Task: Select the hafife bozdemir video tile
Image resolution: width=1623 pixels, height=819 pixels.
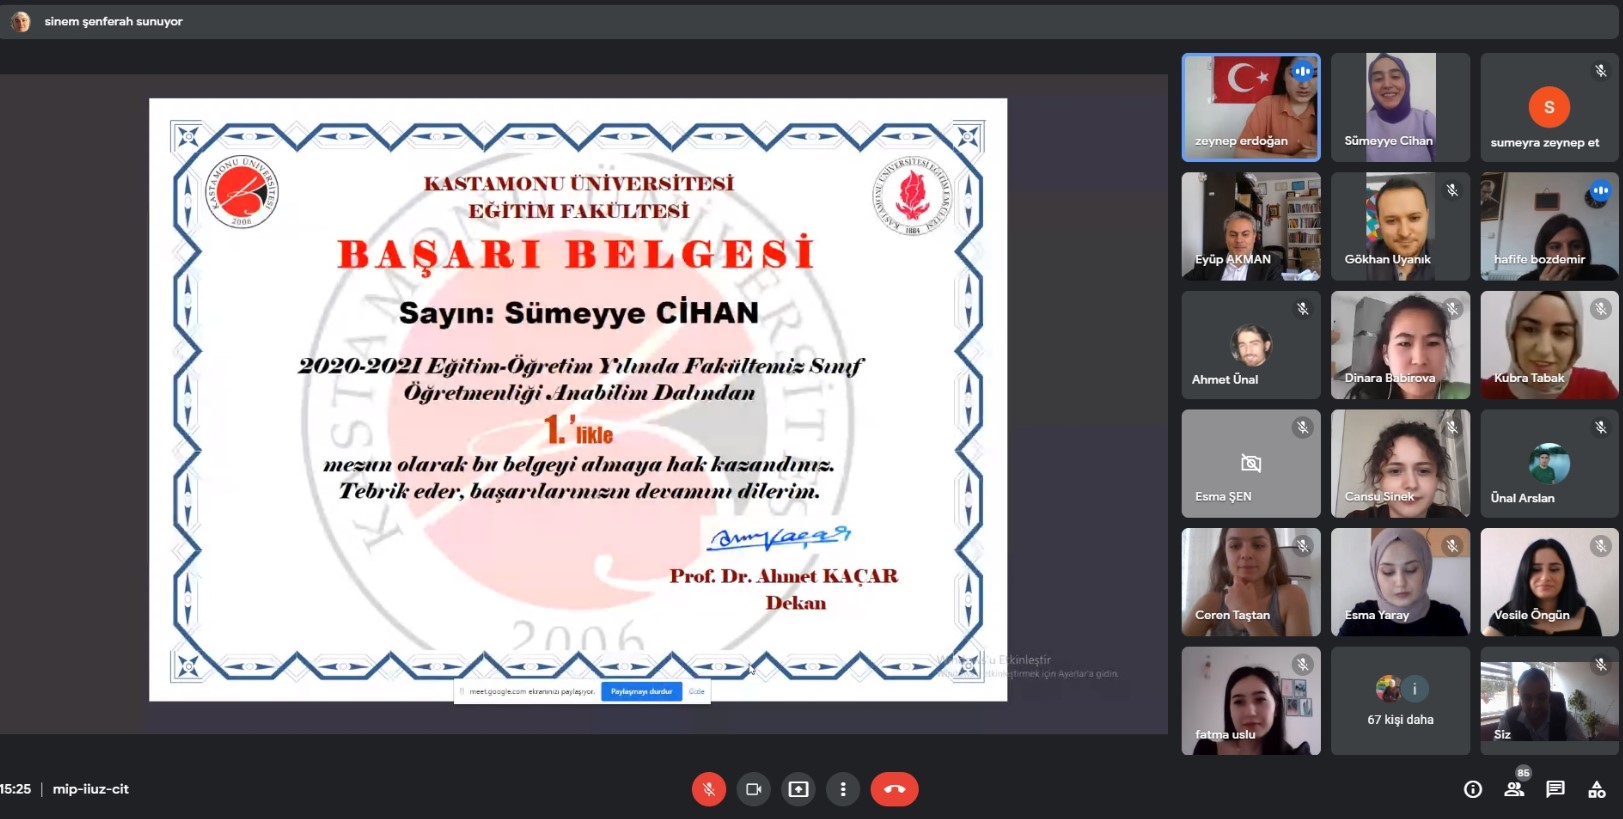Action: pos(1549,226)
